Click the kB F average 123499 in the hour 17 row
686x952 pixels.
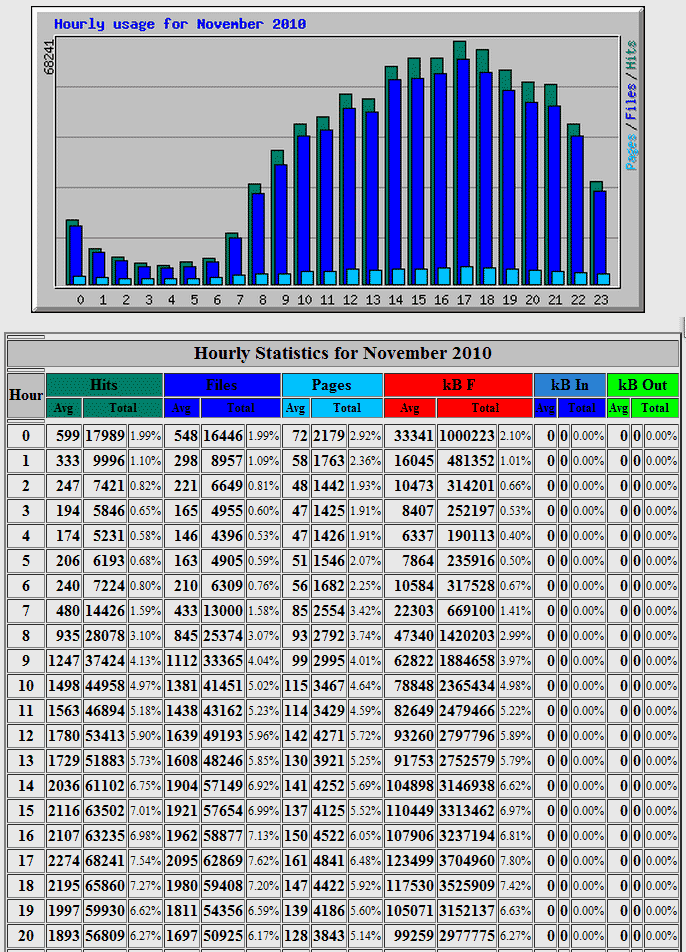coord(410,861)
